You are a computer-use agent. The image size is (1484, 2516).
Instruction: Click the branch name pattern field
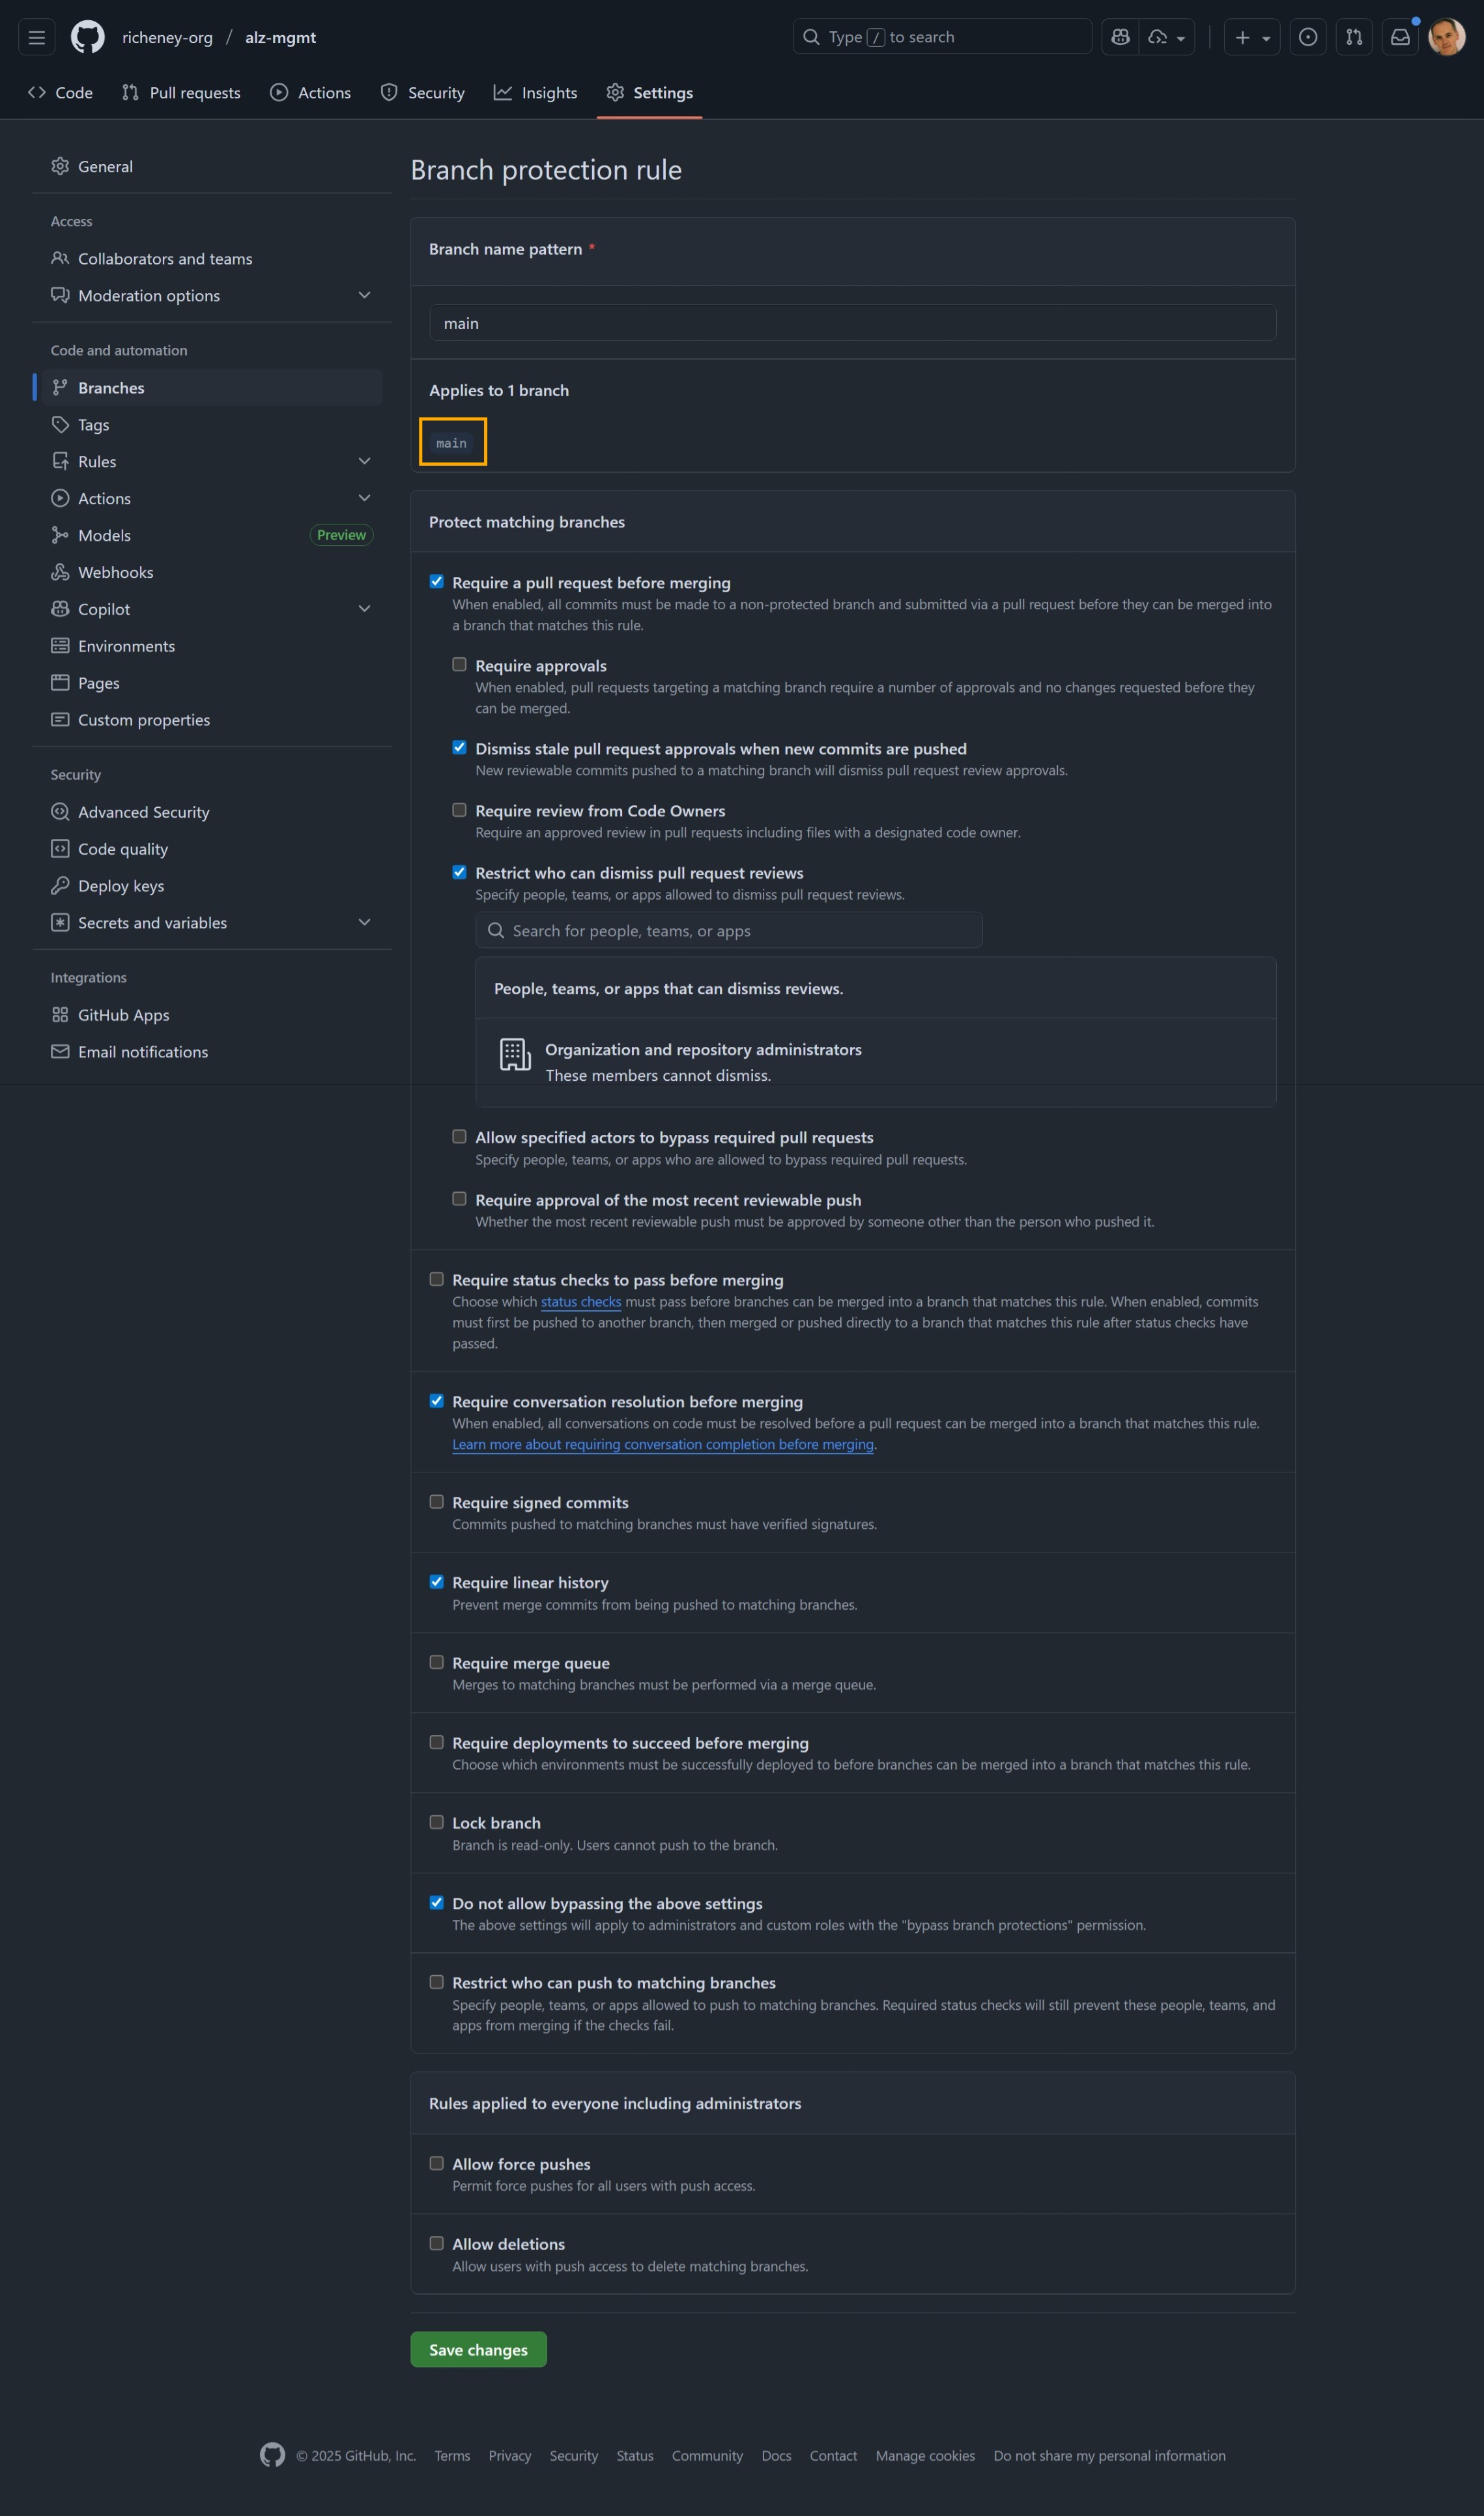tap(852, 323)
